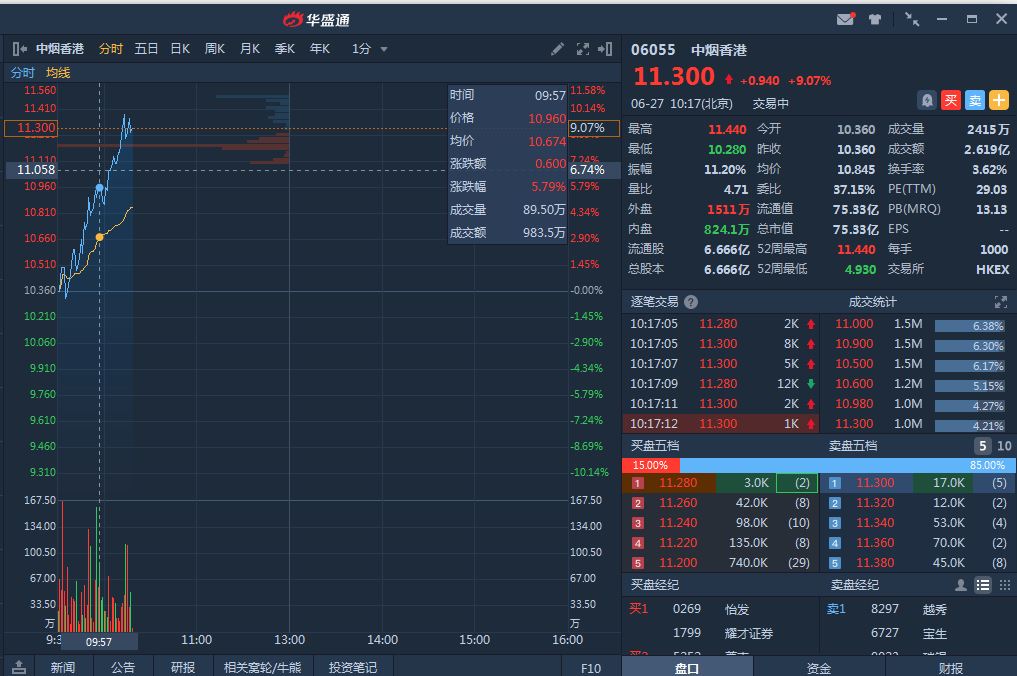Image resolution: width=1017 pixels, height=676 pixels.
Task: Click the red 买 buy button
Action: click(x=951, y=100)
